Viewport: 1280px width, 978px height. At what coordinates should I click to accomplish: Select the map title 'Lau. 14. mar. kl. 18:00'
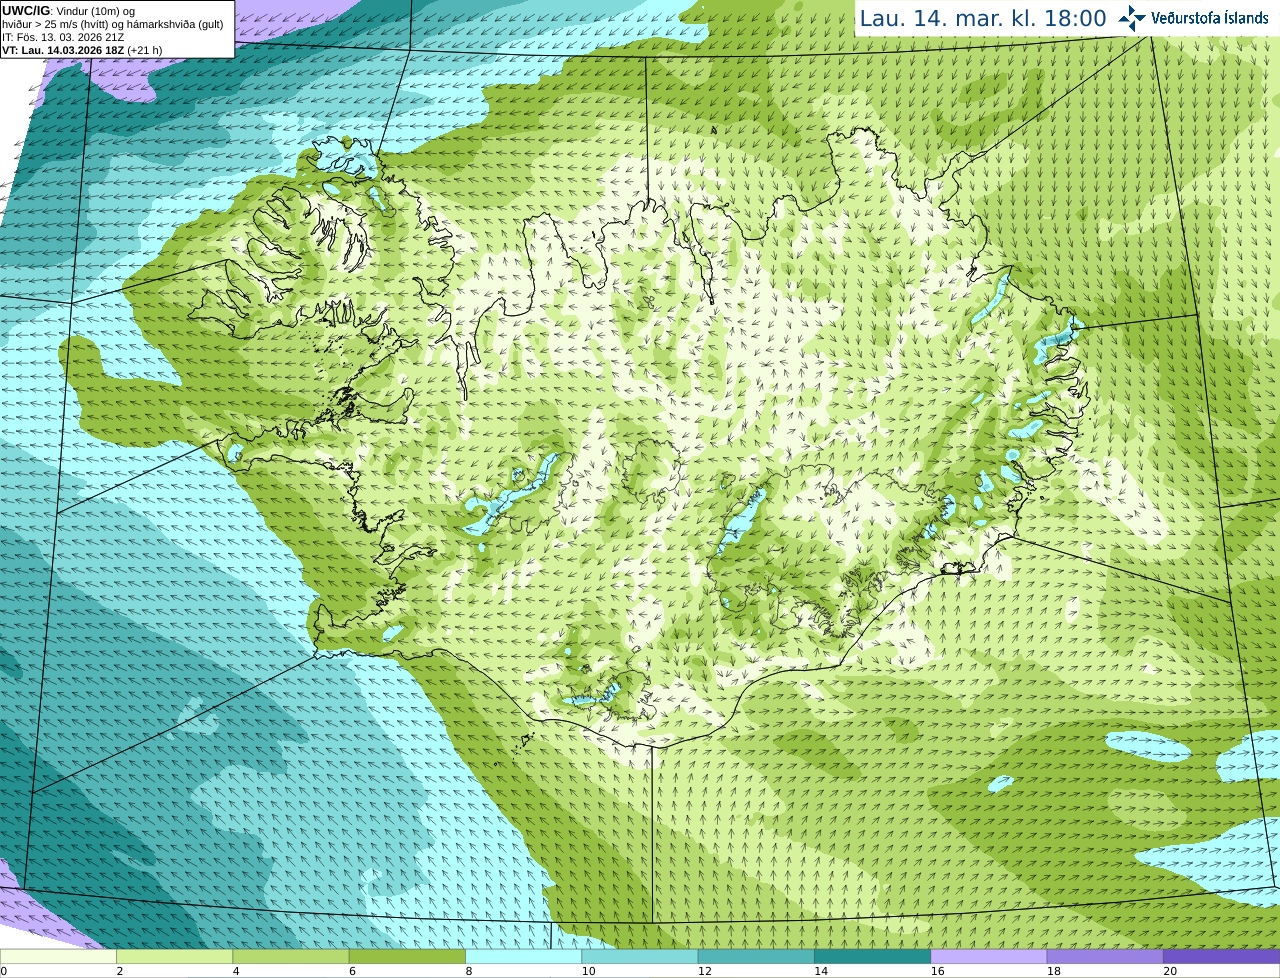[983, 18]
